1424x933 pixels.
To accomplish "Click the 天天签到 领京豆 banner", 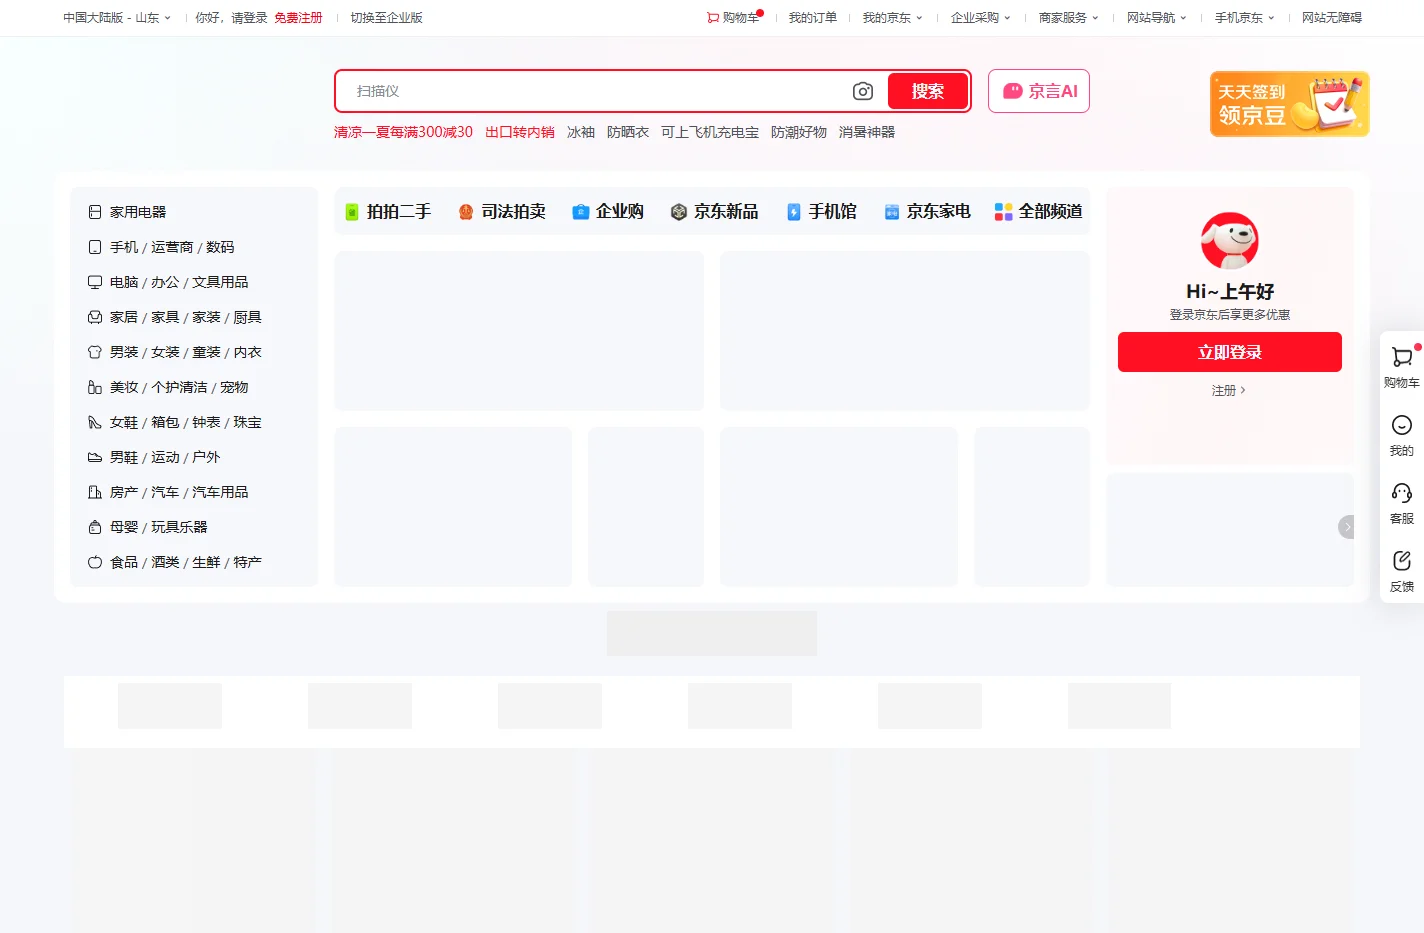I will coord(1289,104).
